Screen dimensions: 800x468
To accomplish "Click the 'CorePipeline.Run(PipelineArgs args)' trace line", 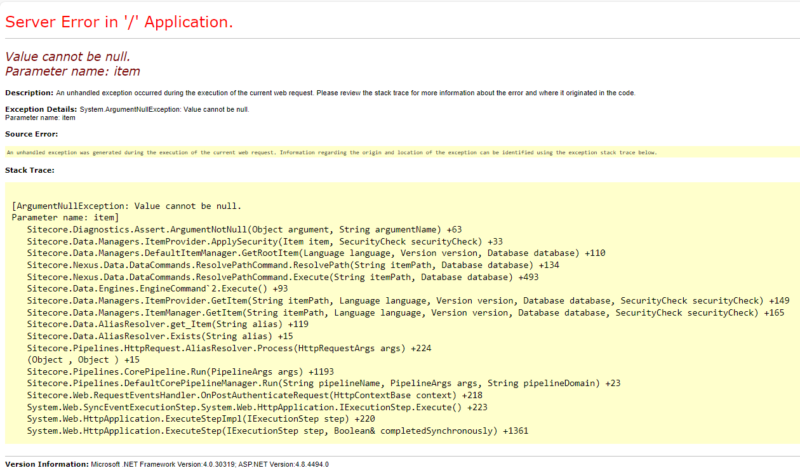I will click(x=181, y=372).
